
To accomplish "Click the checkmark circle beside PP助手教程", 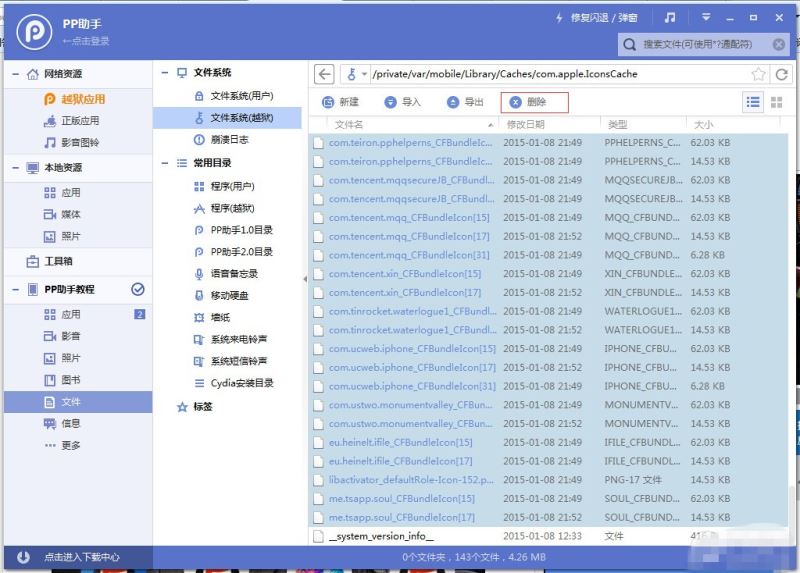I will (138, 289).
